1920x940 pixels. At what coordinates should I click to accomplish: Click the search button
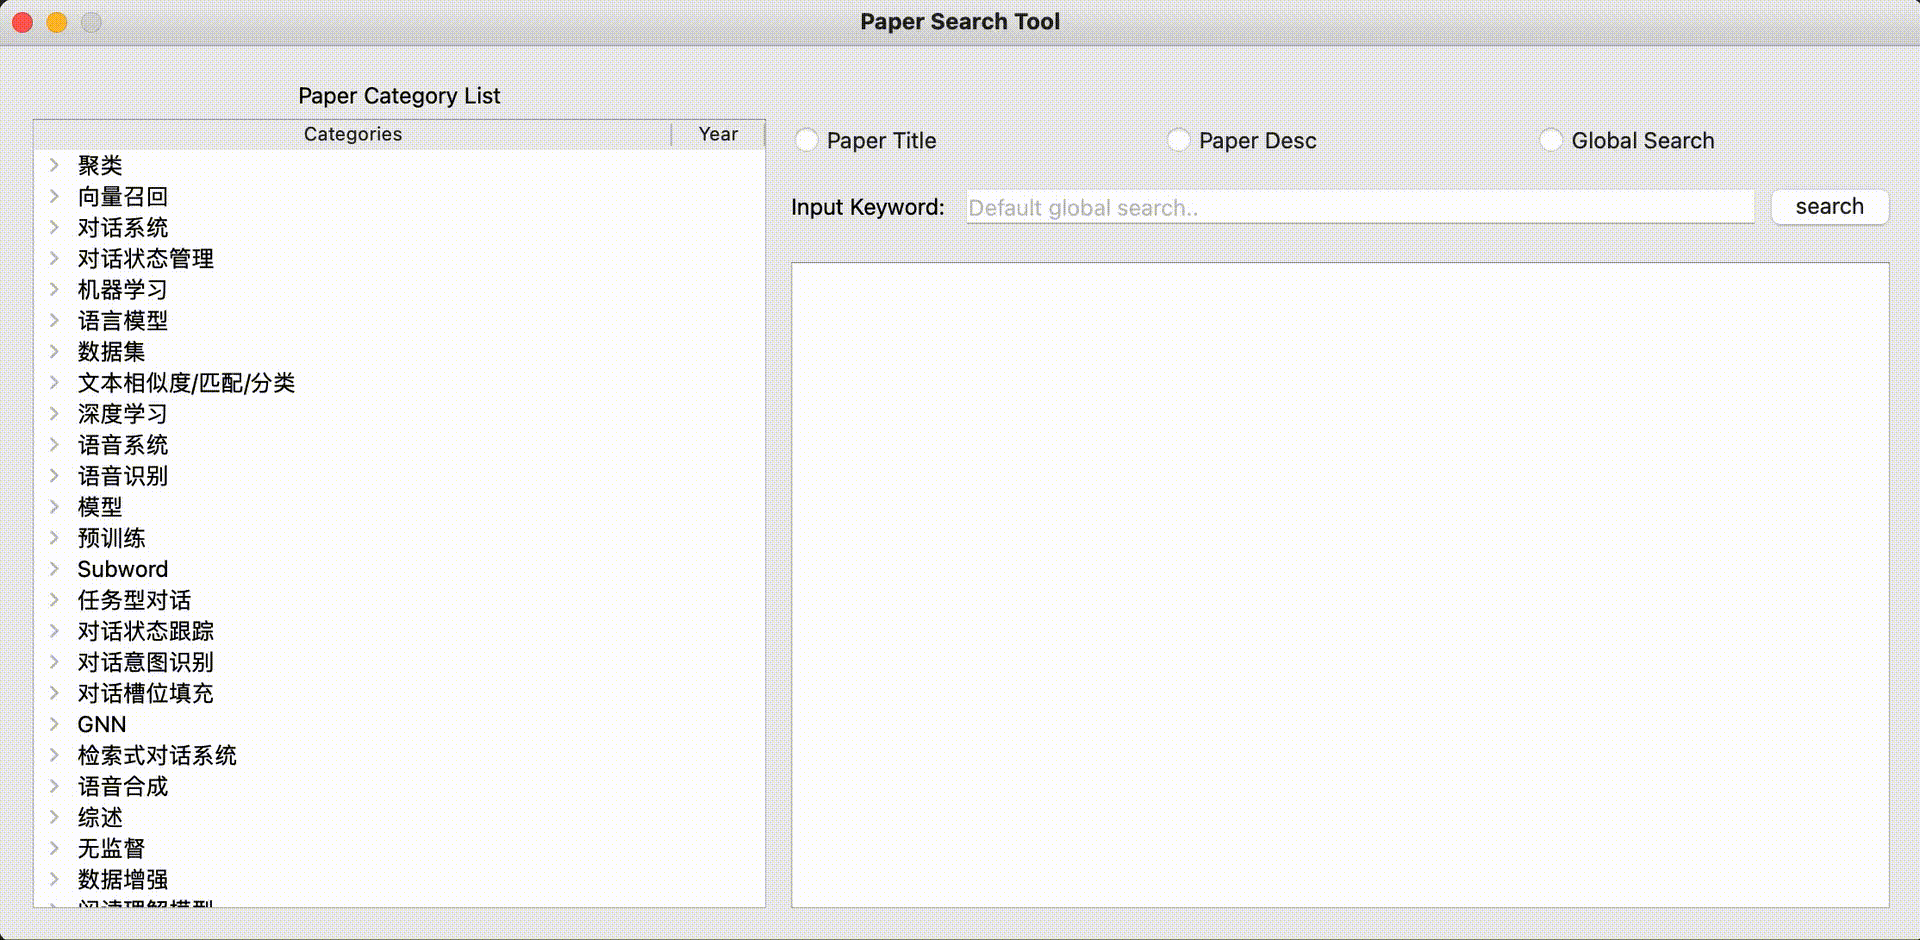[x=1829, y=206]
